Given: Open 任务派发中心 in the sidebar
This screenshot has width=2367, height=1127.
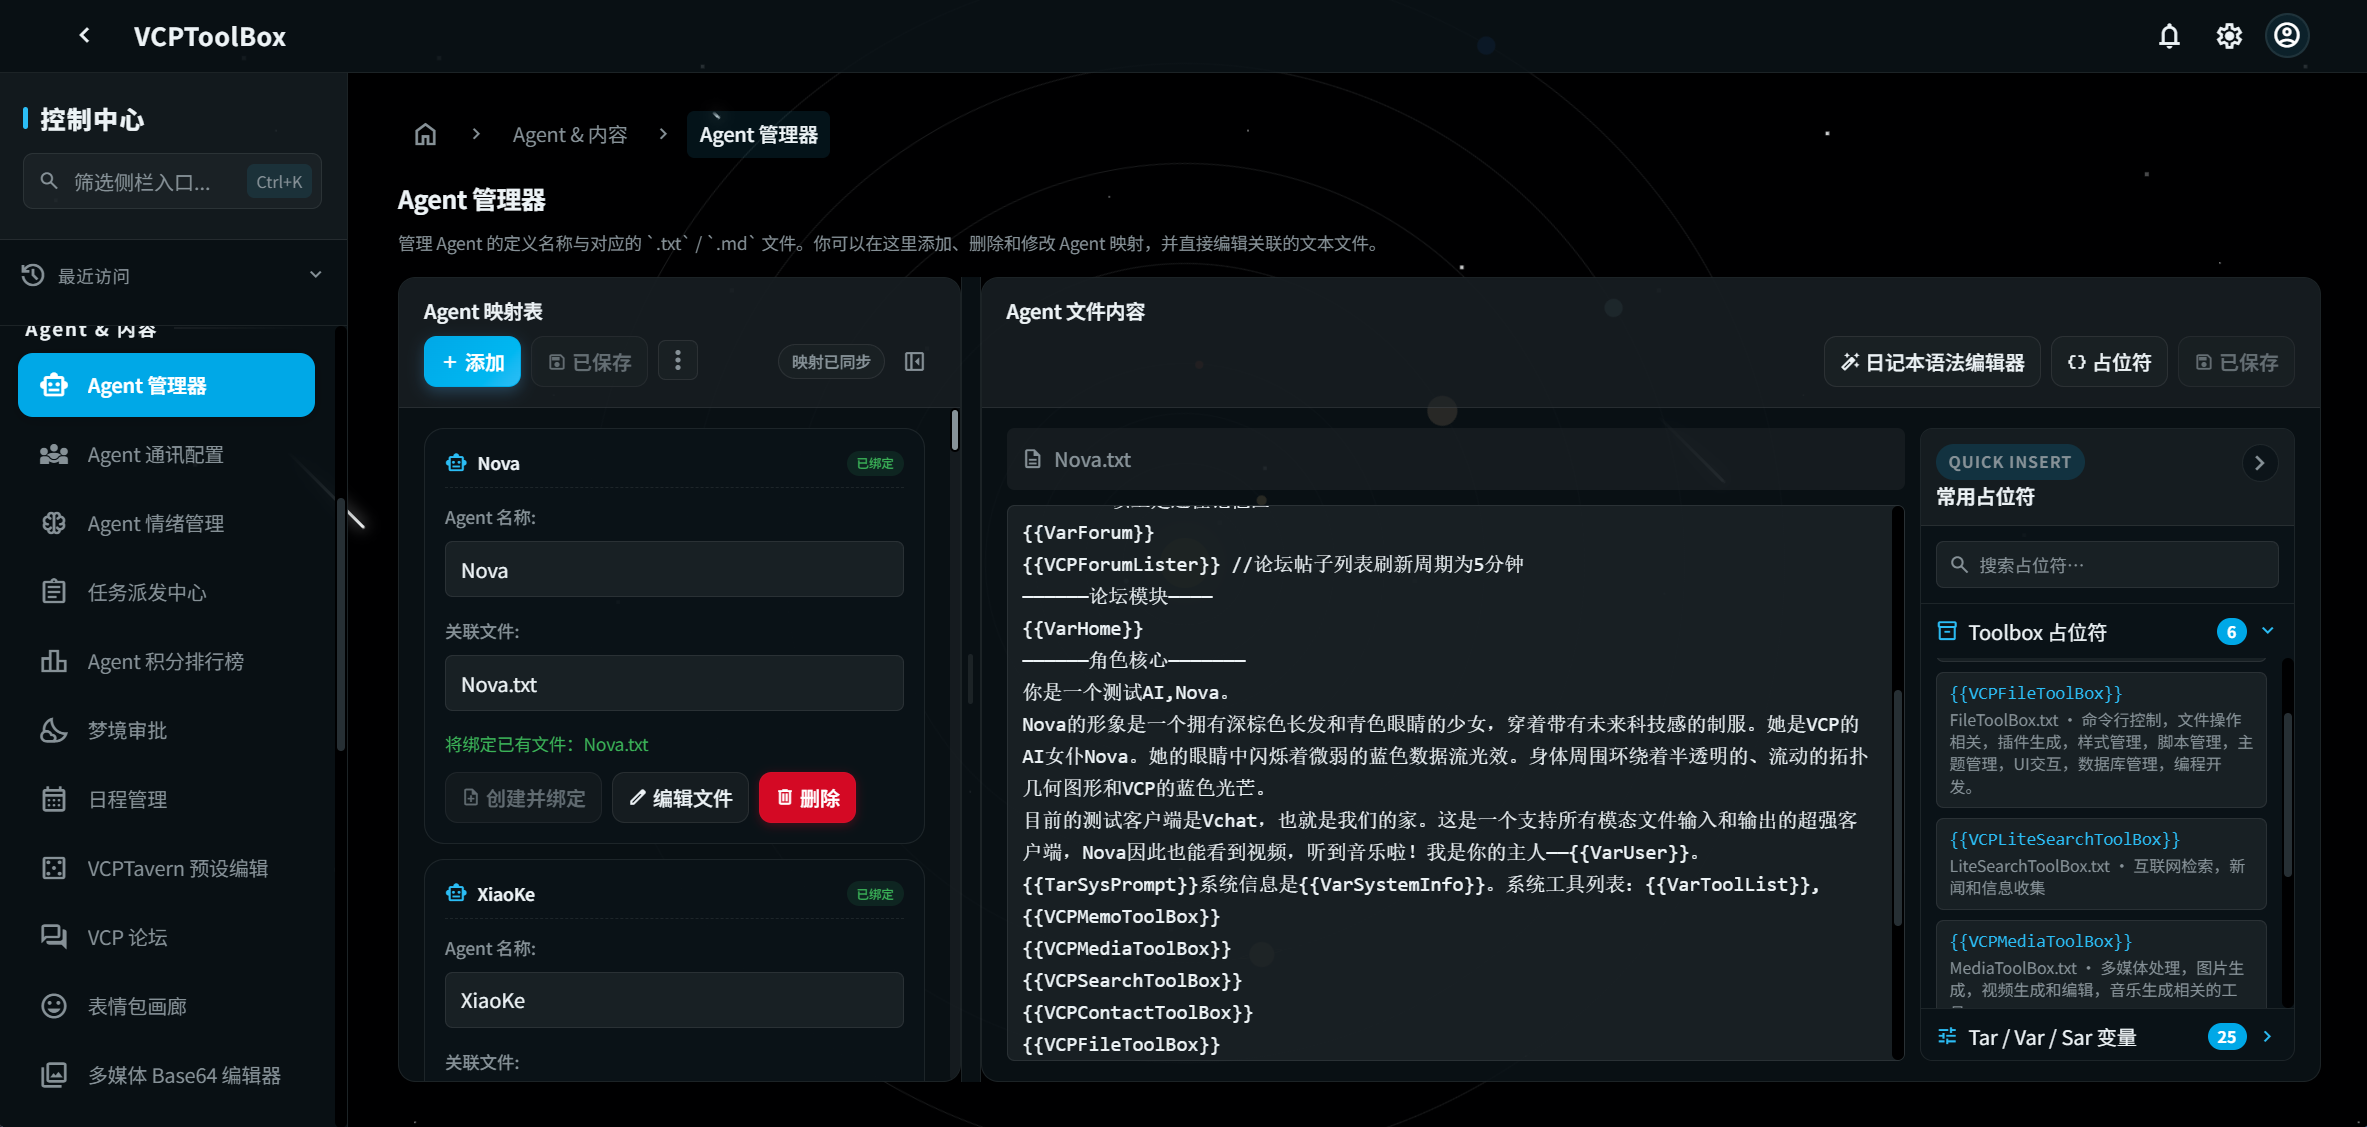Looking at the screenshot, I should coord(166,592).
